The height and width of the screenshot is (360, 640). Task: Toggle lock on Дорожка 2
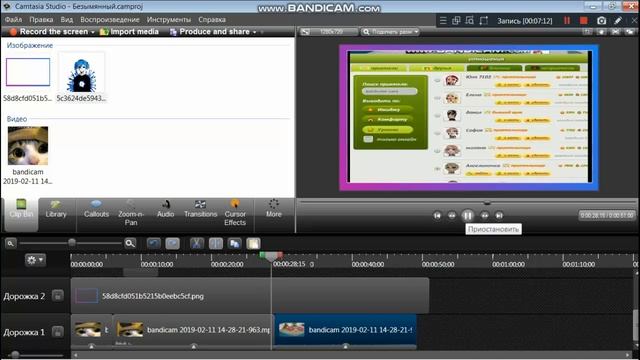(58, 296)
